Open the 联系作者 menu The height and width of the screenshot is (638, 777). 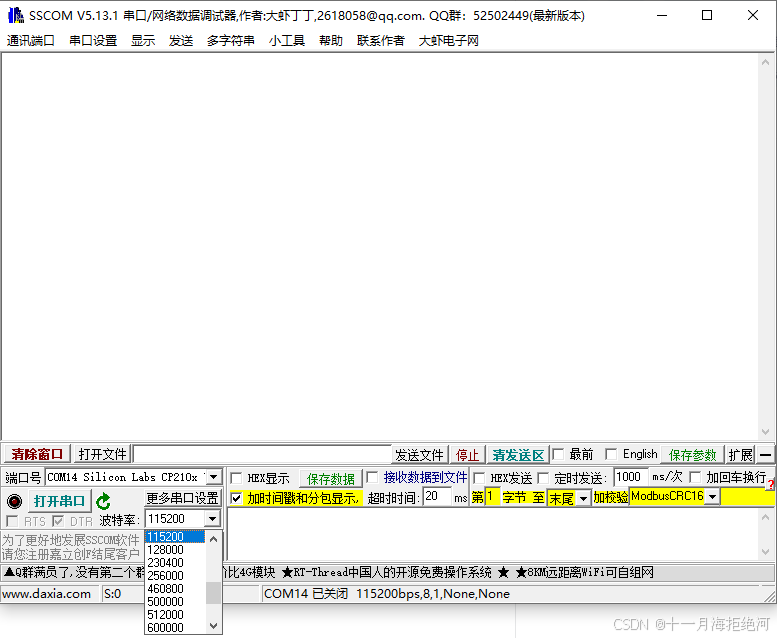(x=381, y=41)
